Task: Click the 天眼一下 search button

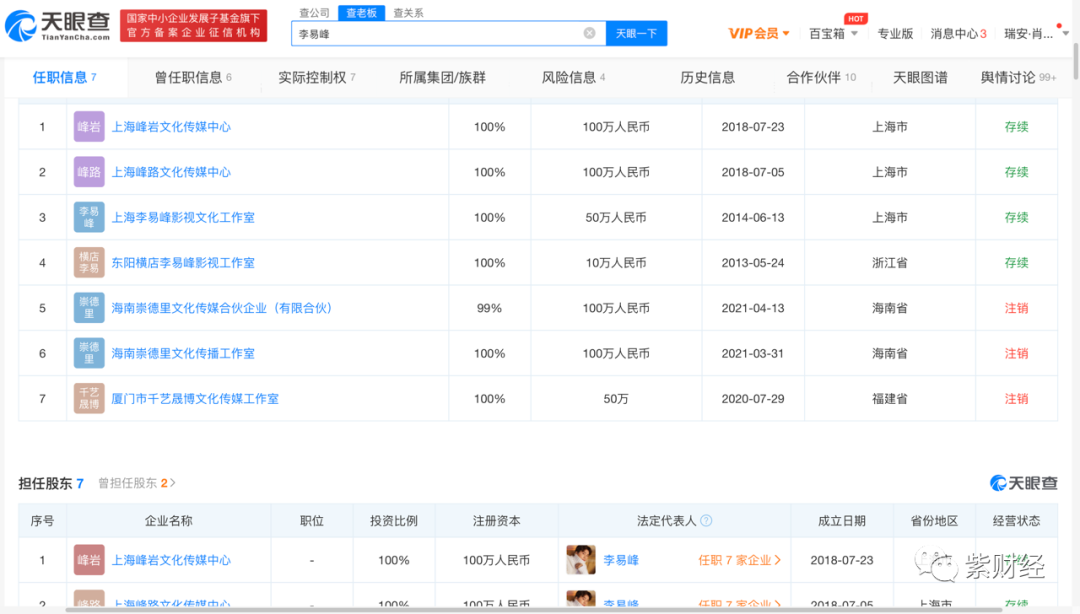Action: click(638, 32)
